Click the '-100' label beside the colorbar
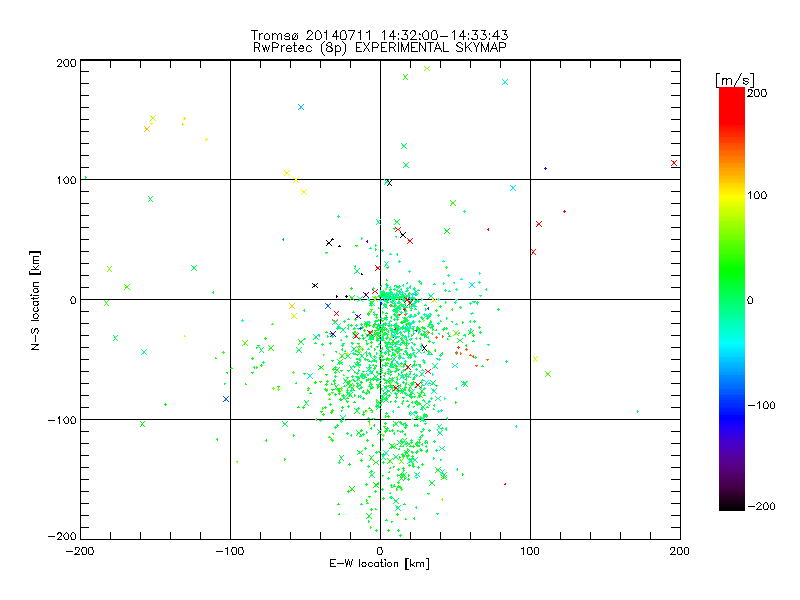The height and width of the screenshot is (600, 800). (761, 406)
